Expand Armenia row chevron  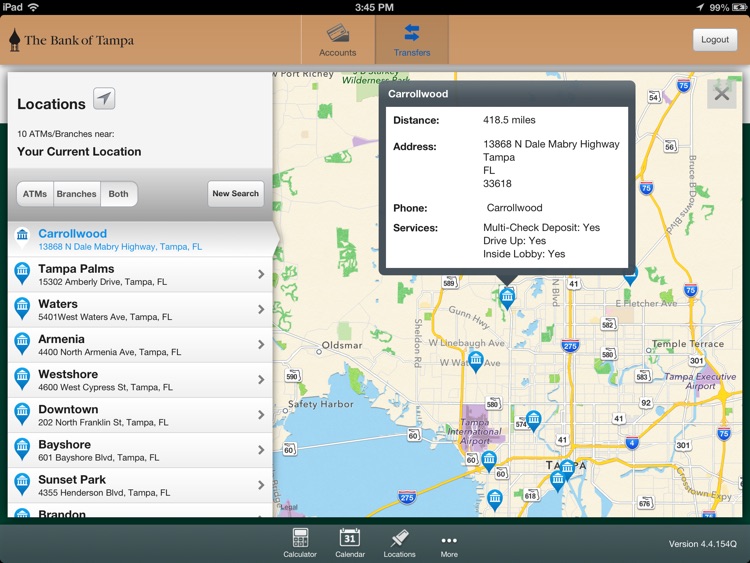pyautogui.click(x=261, y=344)
